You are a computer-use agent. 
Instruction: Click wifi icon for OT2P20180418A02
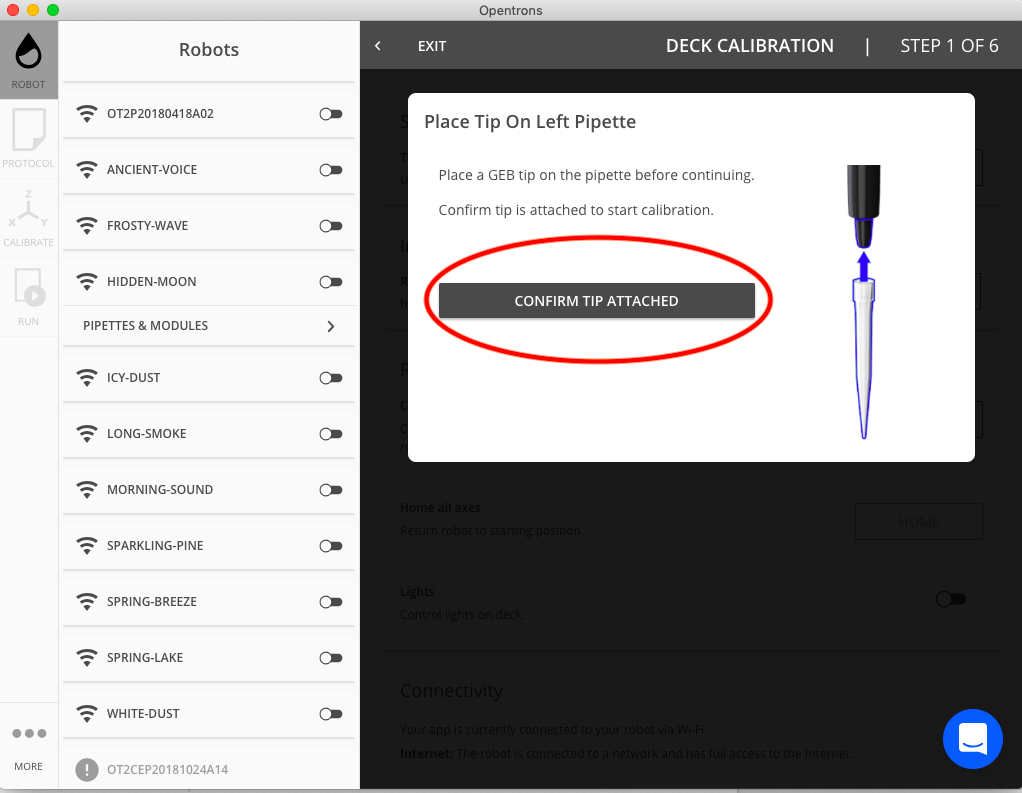coord(87,113)
